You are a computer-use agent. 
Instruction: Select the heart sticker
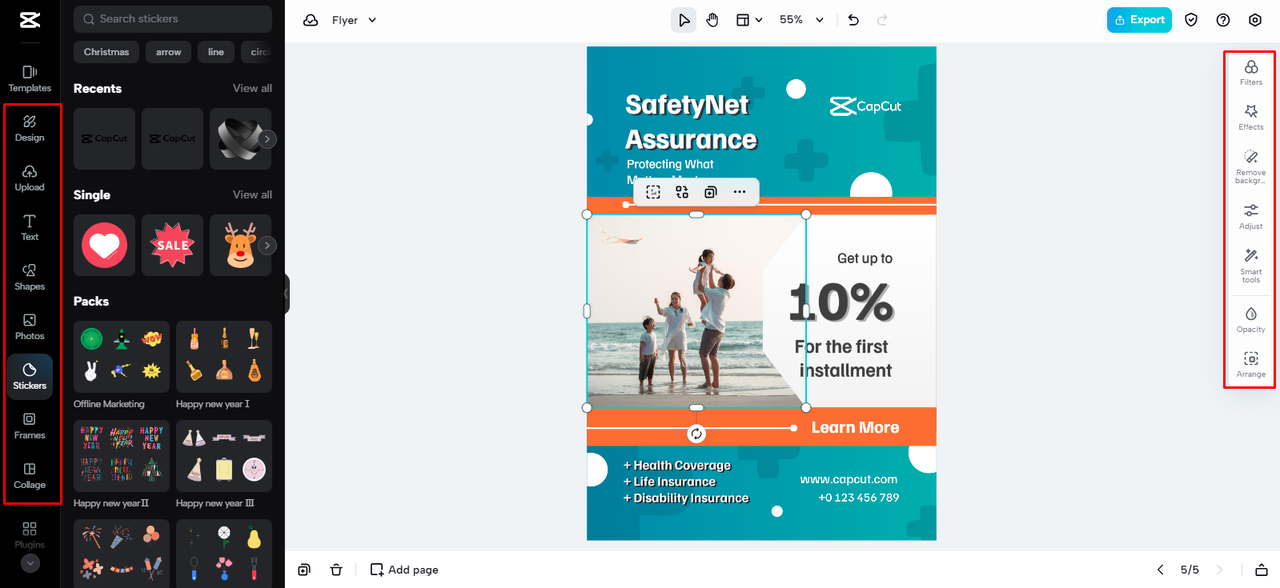pos(105,245)
